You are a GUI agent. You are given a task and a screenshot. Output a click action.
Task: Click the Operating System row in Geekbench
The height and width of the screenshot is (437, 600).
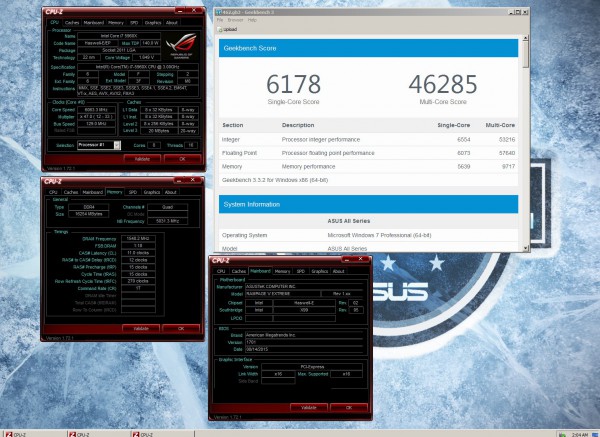368,235
